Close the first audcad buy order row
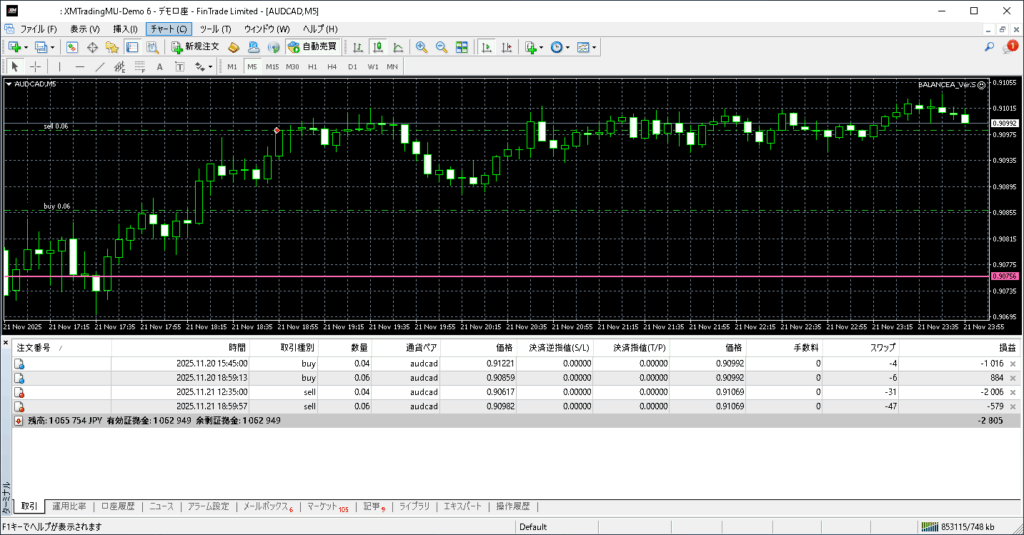 (x=1013, y=364)
